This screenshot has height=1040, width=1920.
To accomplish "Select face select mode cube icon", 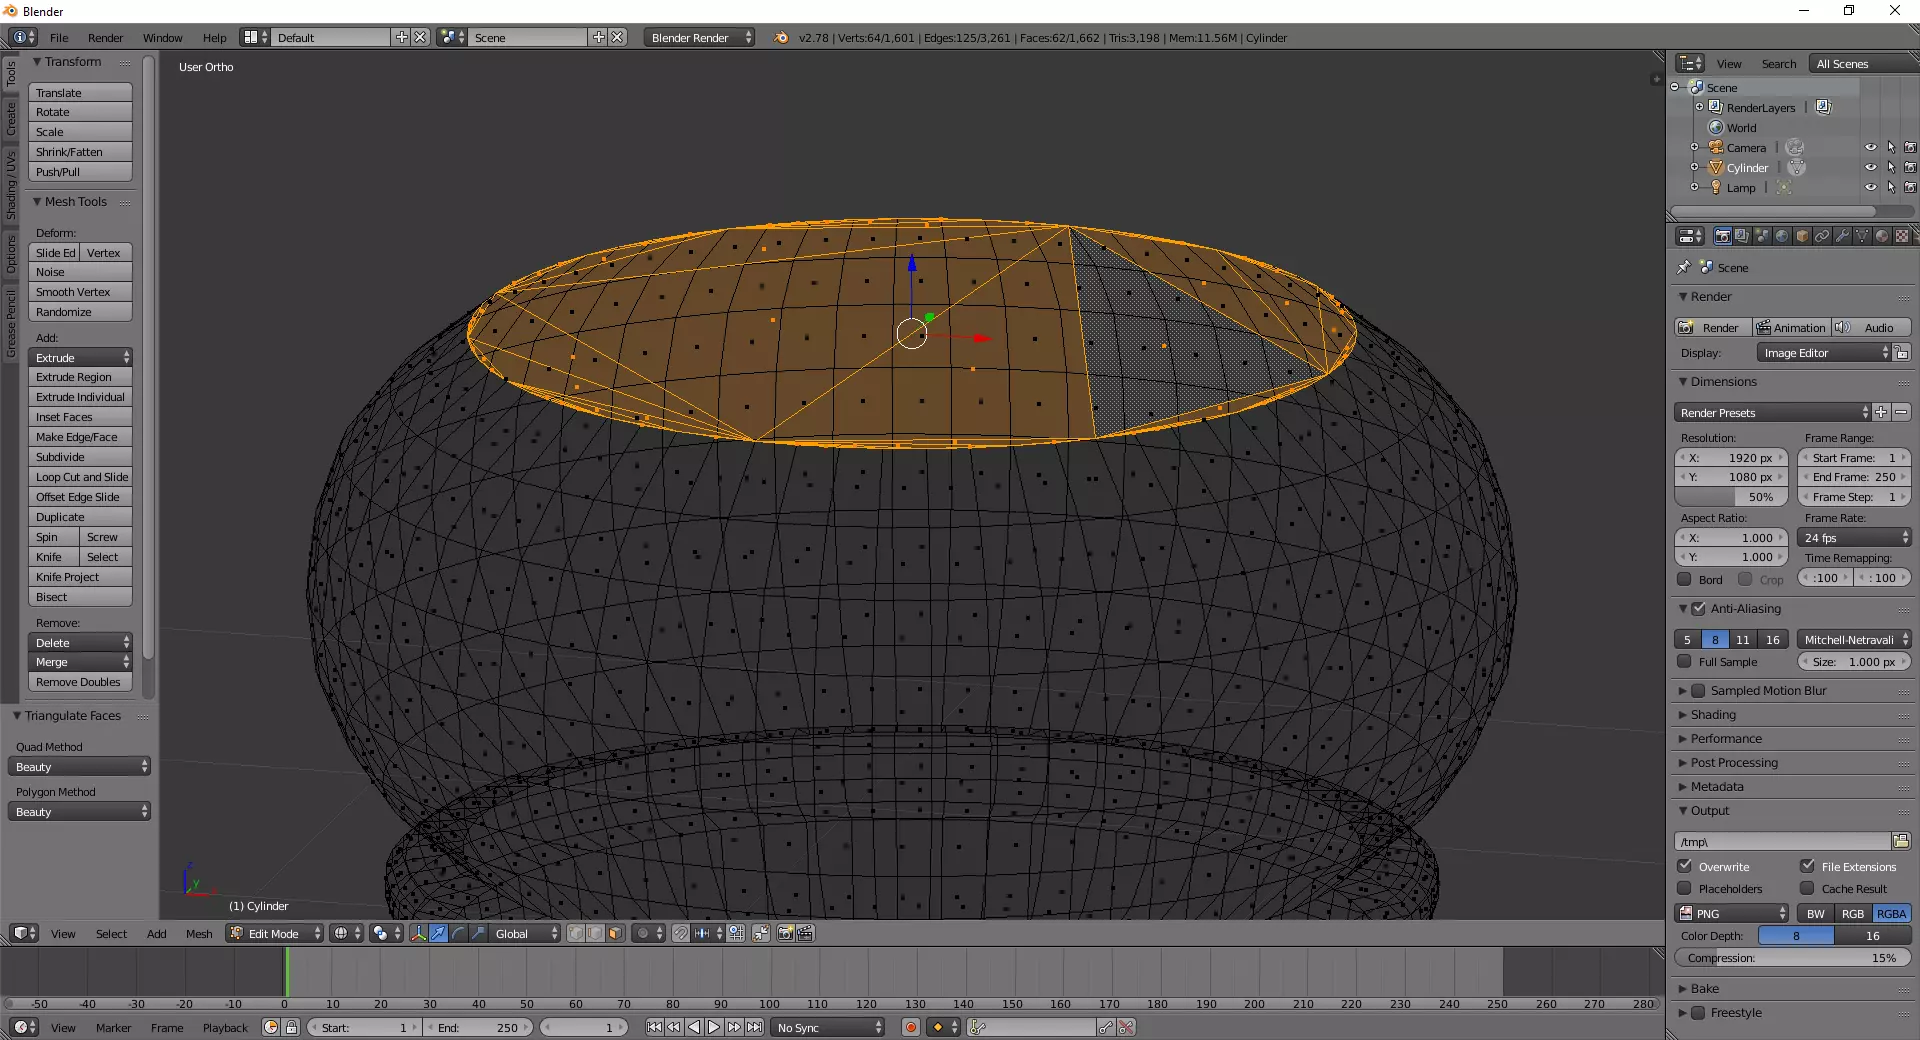I will tap(615, 933).
